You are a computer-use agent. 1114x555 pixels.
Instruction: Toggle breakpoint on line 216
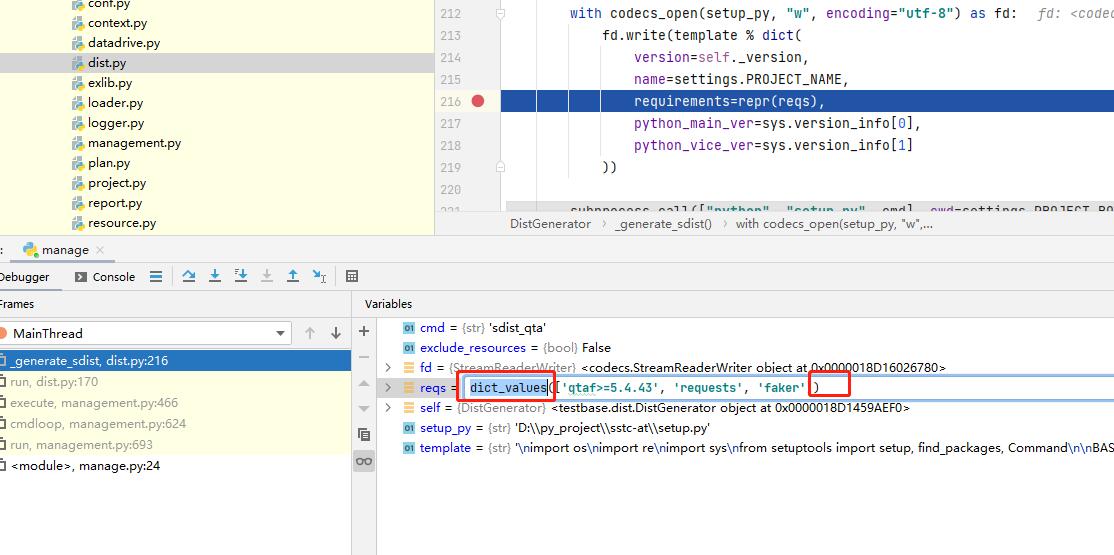tap(477, 102)
